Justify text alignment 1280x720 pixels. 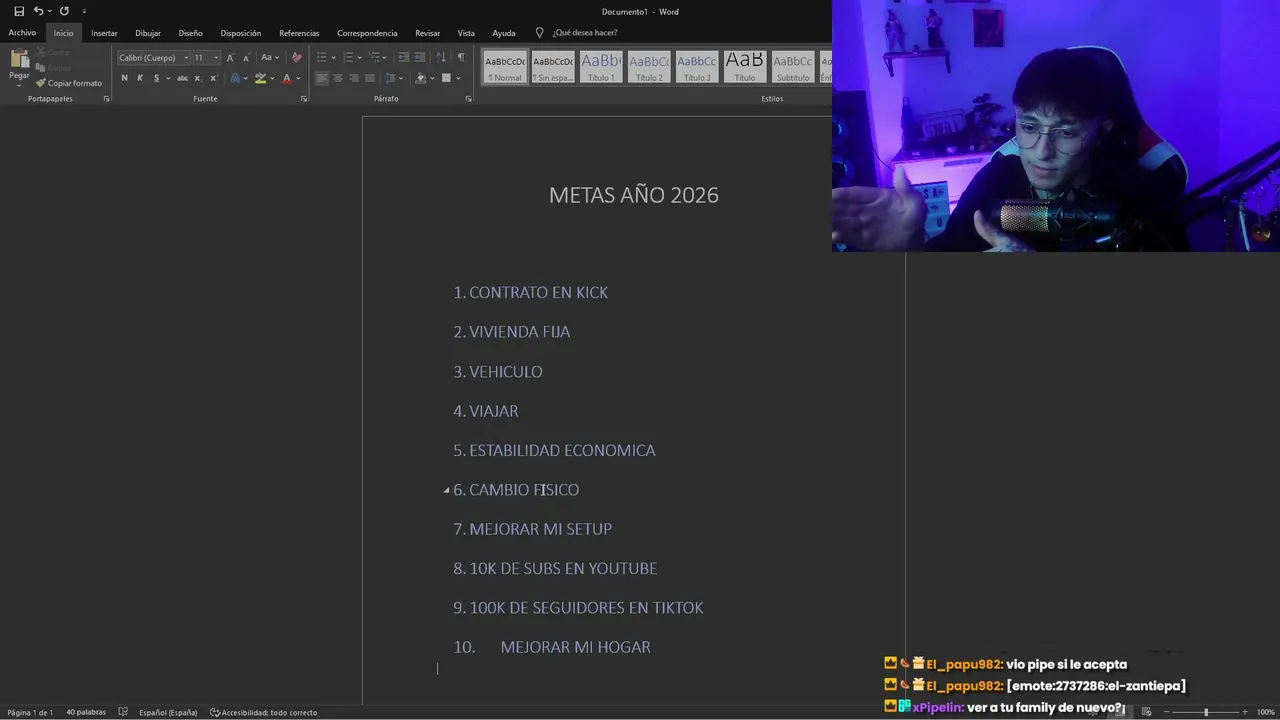pyautogui.click(x=370, y=78)
